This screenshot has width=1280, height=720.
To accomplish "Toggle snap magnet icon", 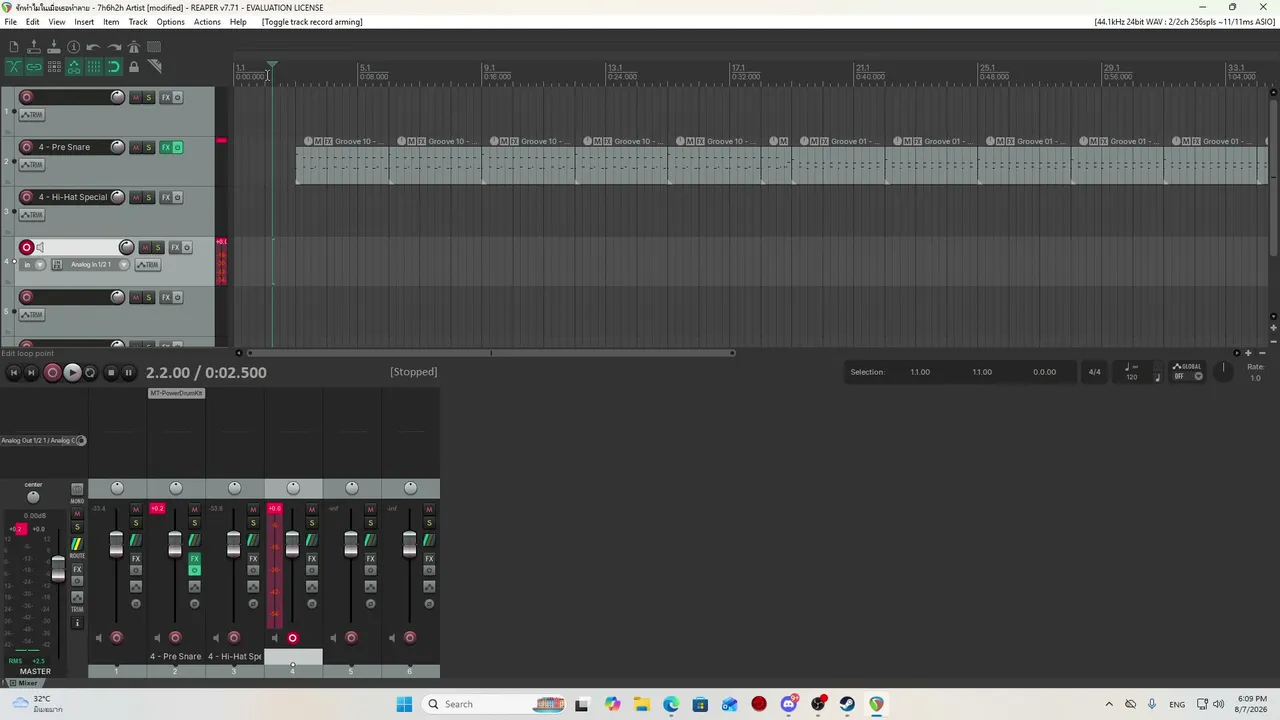I will click(x=113, y=67).
